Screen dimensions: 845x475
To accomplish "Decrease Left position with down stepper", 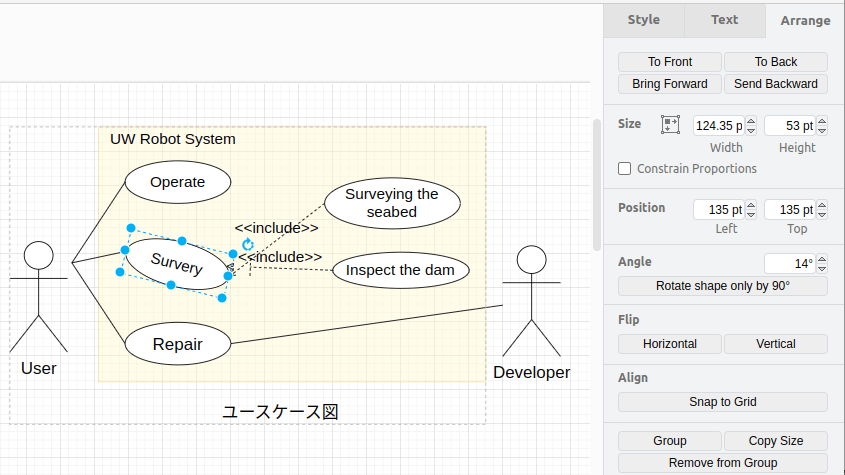I will (x=751, y=215).
